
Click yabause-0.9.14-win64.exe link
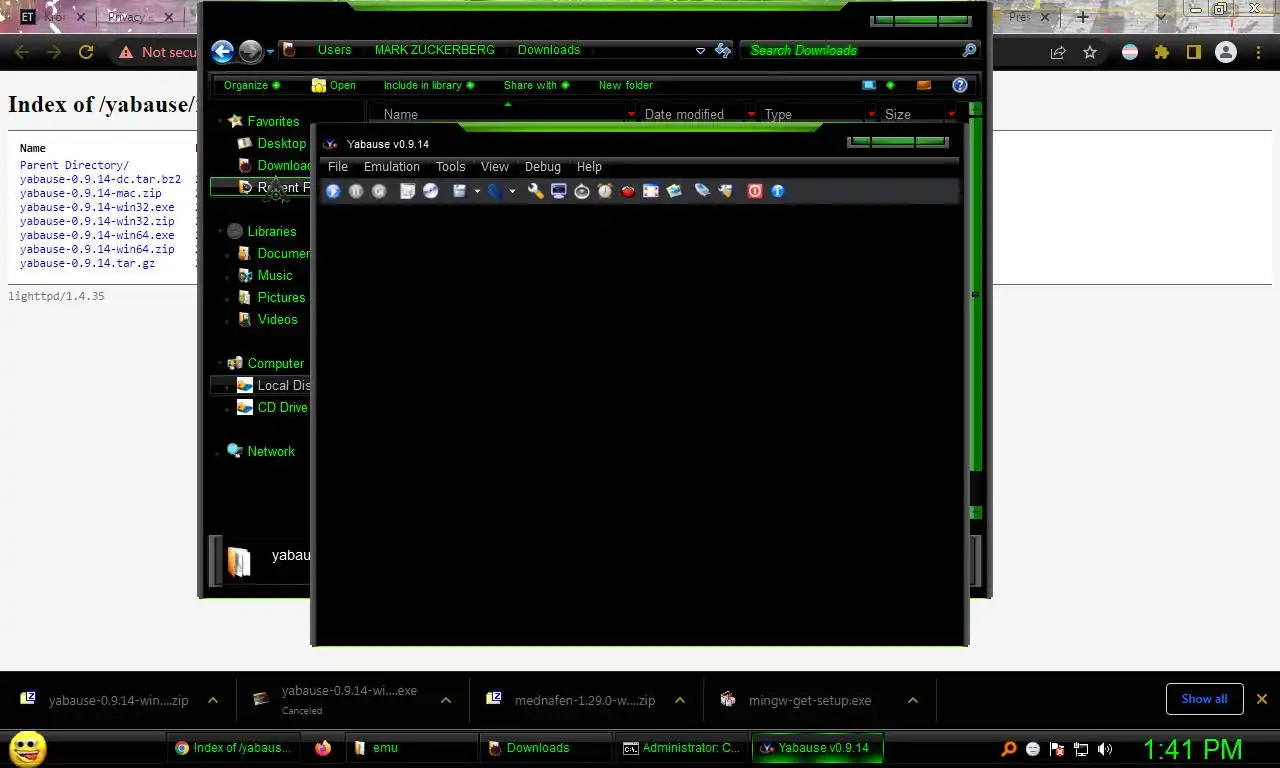pyautogui.click(x=97, y=235)
